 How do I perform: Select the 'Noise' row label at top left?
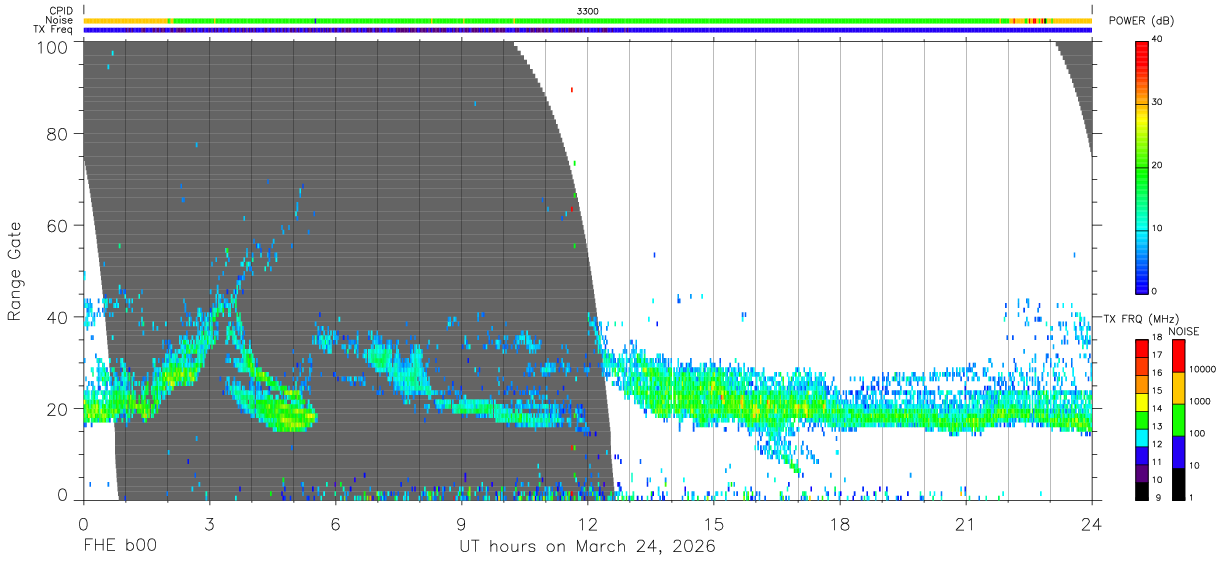pyautogui.click(x=59, y=20)
